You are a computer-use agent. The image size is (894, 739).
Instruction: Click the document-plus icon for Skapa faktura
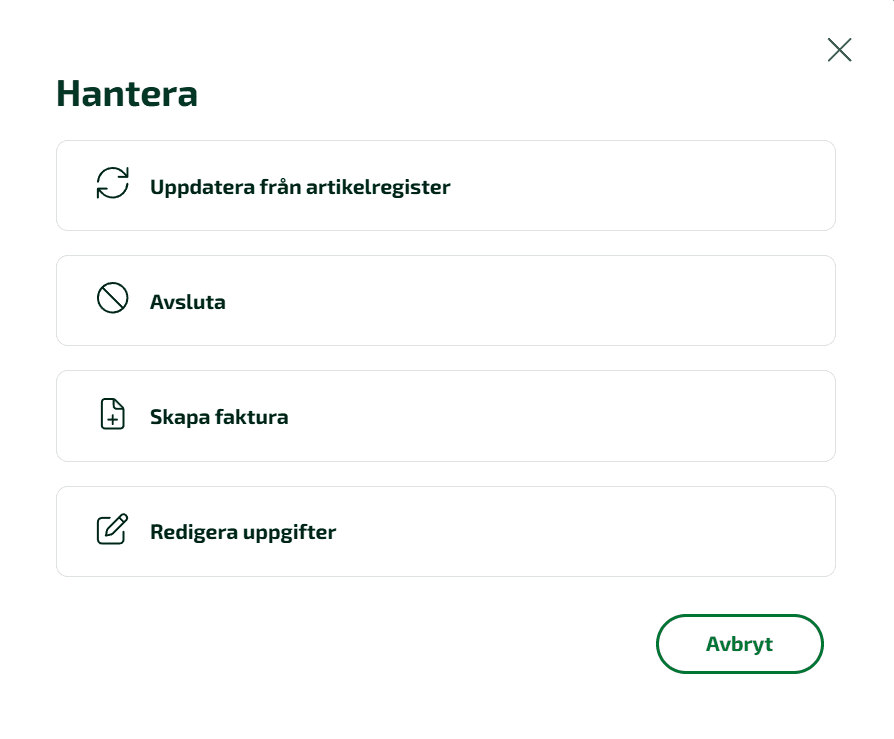tap(111, 415)
